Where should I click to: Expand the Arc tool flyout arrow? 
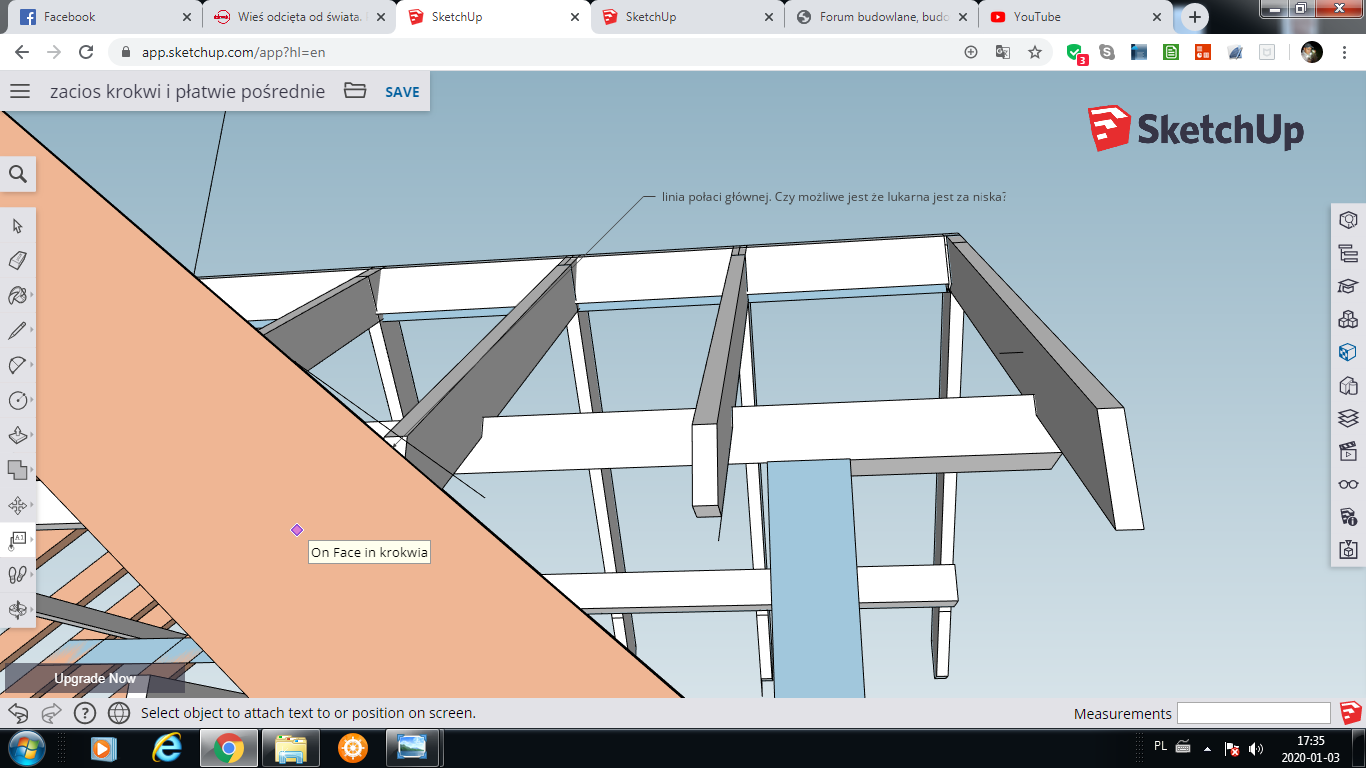point(32,365)
